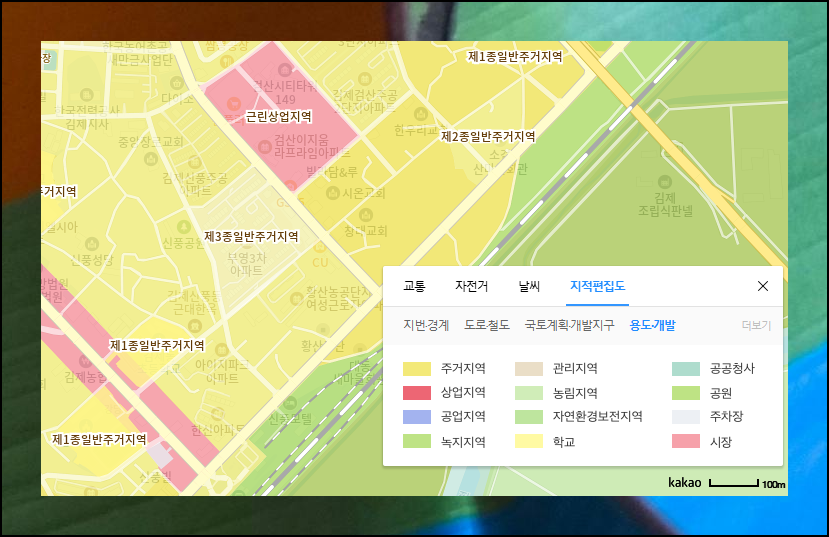Click the 검산이지움 라프라임아파트 icon
The width and height of the screenshot is (829, 537).
coord(264,146)
